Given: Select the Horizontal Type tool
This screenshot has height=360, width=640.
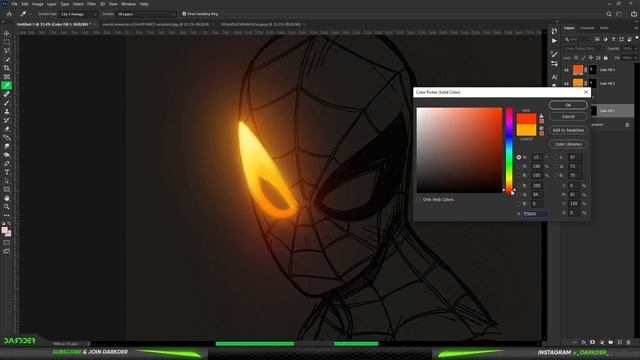Looking at the screenshot, I should (x=7, y=172).
